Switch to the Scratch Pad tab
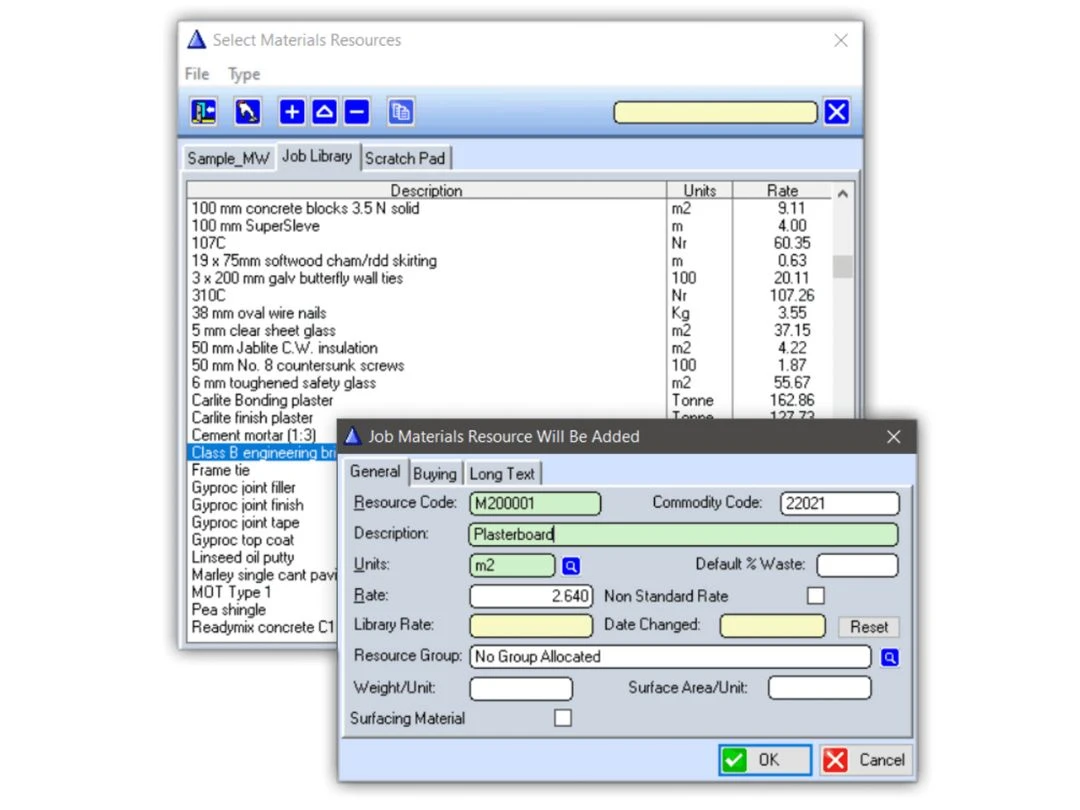The width and height of the screenshot is (1080, 810). [405, 158]
